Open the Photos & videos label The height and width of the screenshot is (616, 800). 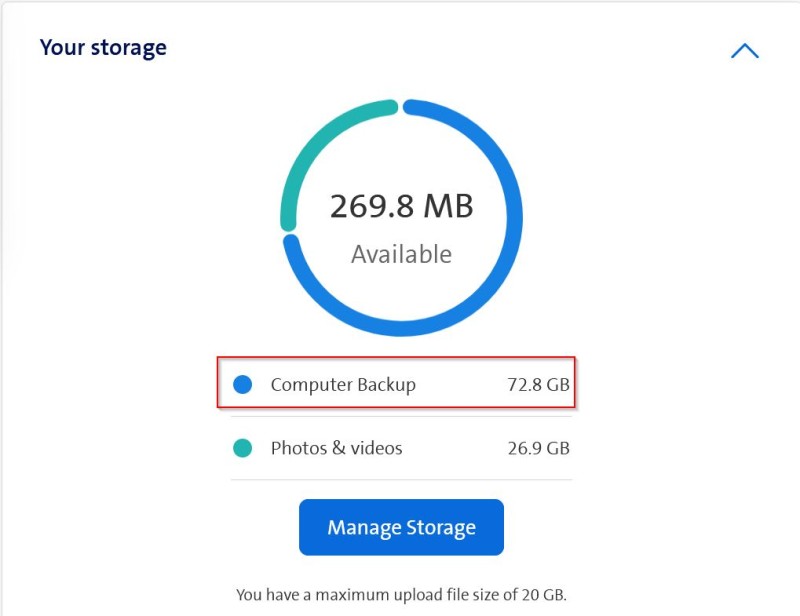(x=336, y=448)
